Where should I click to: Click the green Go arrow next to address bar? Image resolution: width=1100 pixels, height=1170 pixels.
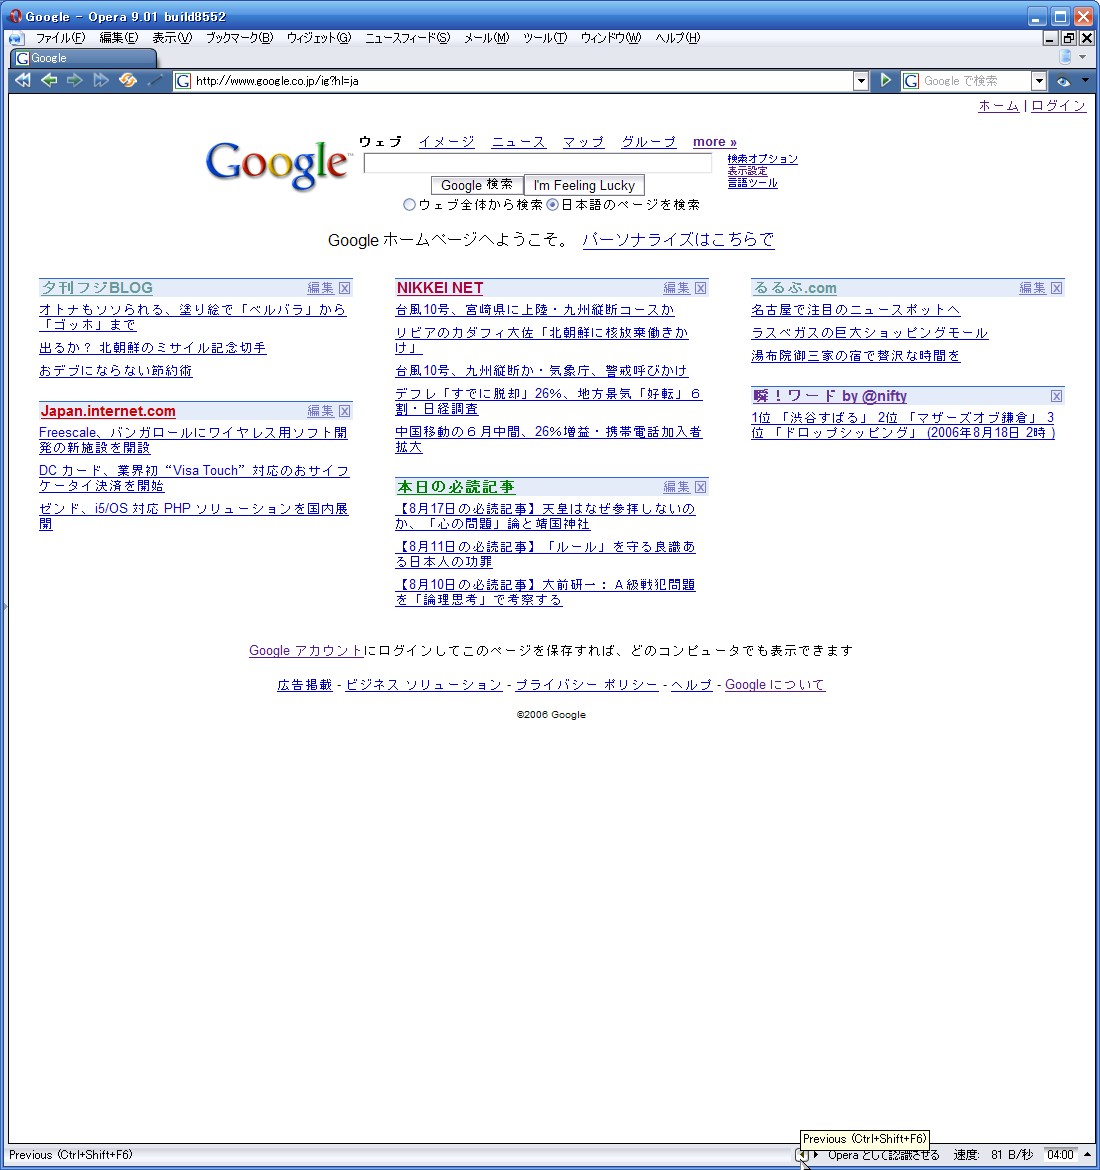[885, 81]
